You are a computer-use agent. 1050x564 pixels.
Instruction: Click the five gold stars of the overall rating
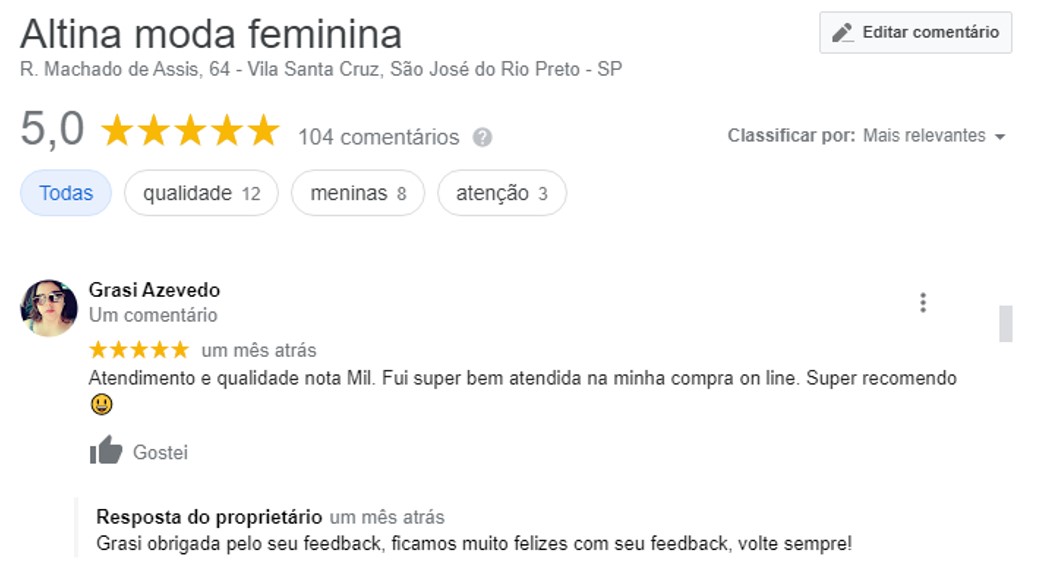[190, 131]
